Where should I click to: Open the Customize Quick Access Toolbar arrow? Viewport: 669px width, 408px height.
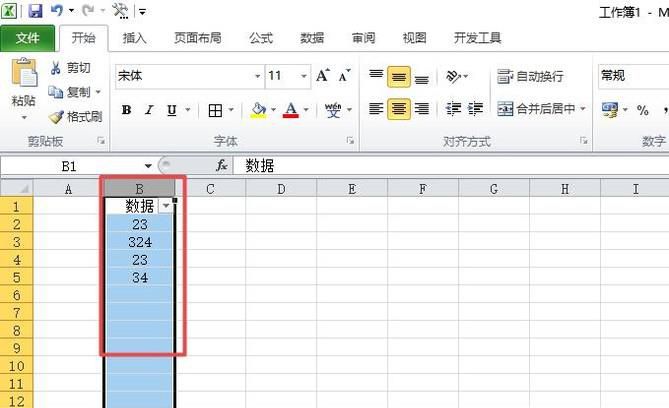(143, 12)
